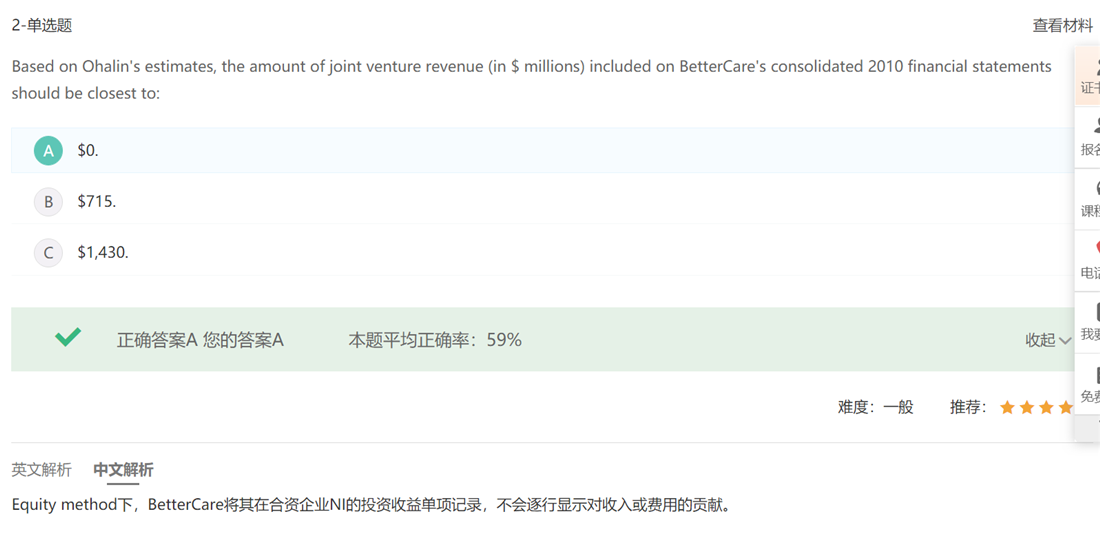Click the 本题平均正确率 59% text

point(435,340)
